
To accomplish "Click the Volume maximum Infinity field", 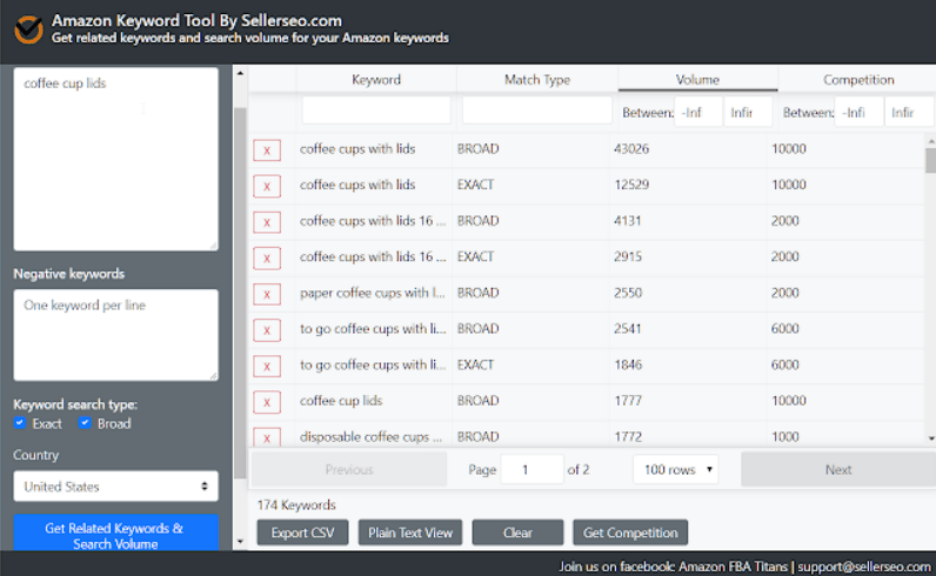I will point(748,112).
